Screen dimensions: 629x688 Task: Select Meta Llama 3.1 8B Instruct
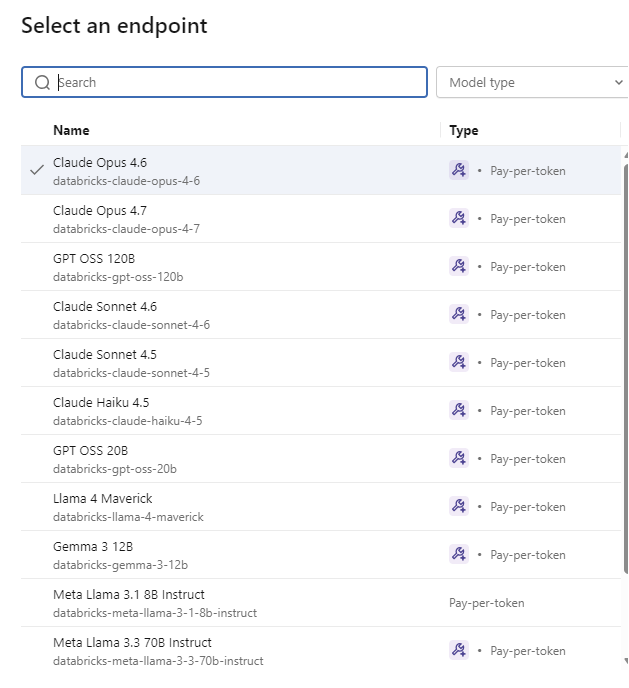point(321,602)
